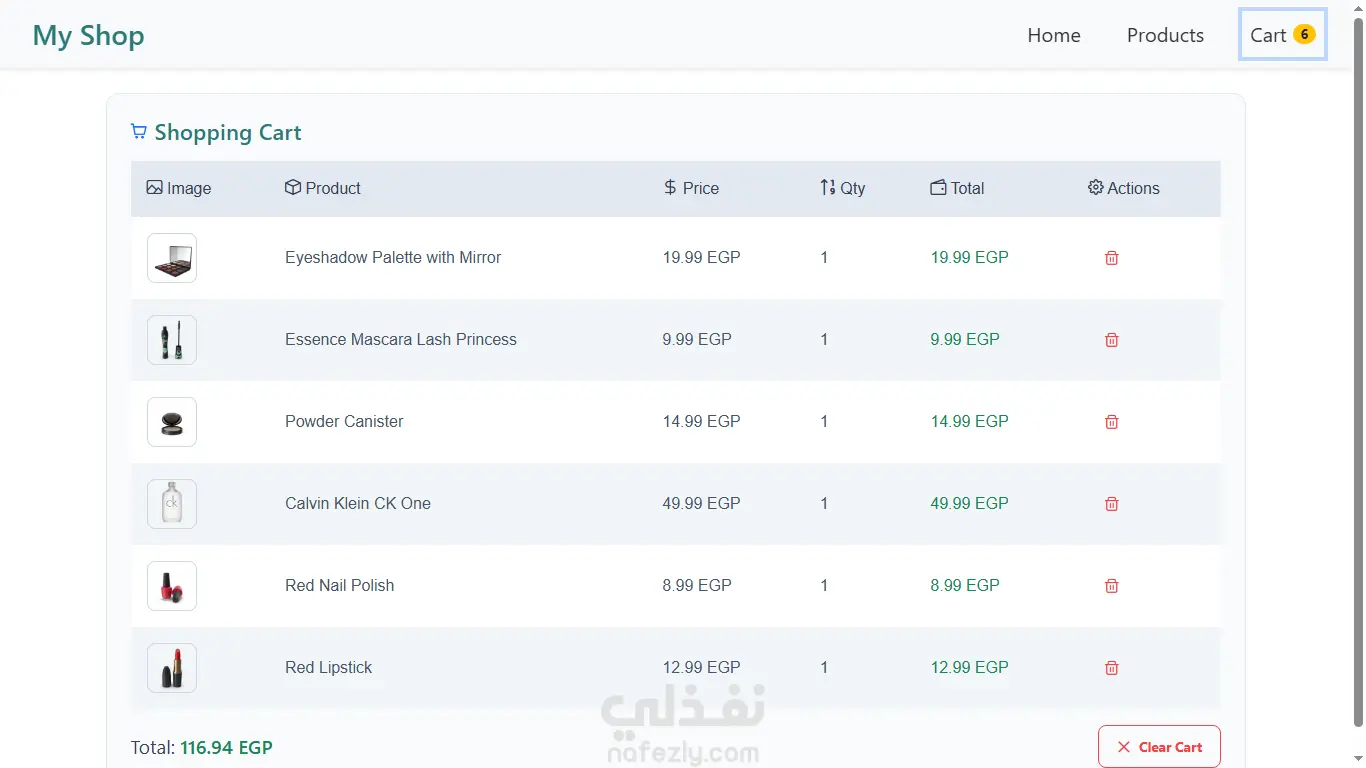This screenshot has width=1366, height=768.
Task: Open the Home navigation link
Action: click(1054, 35)
